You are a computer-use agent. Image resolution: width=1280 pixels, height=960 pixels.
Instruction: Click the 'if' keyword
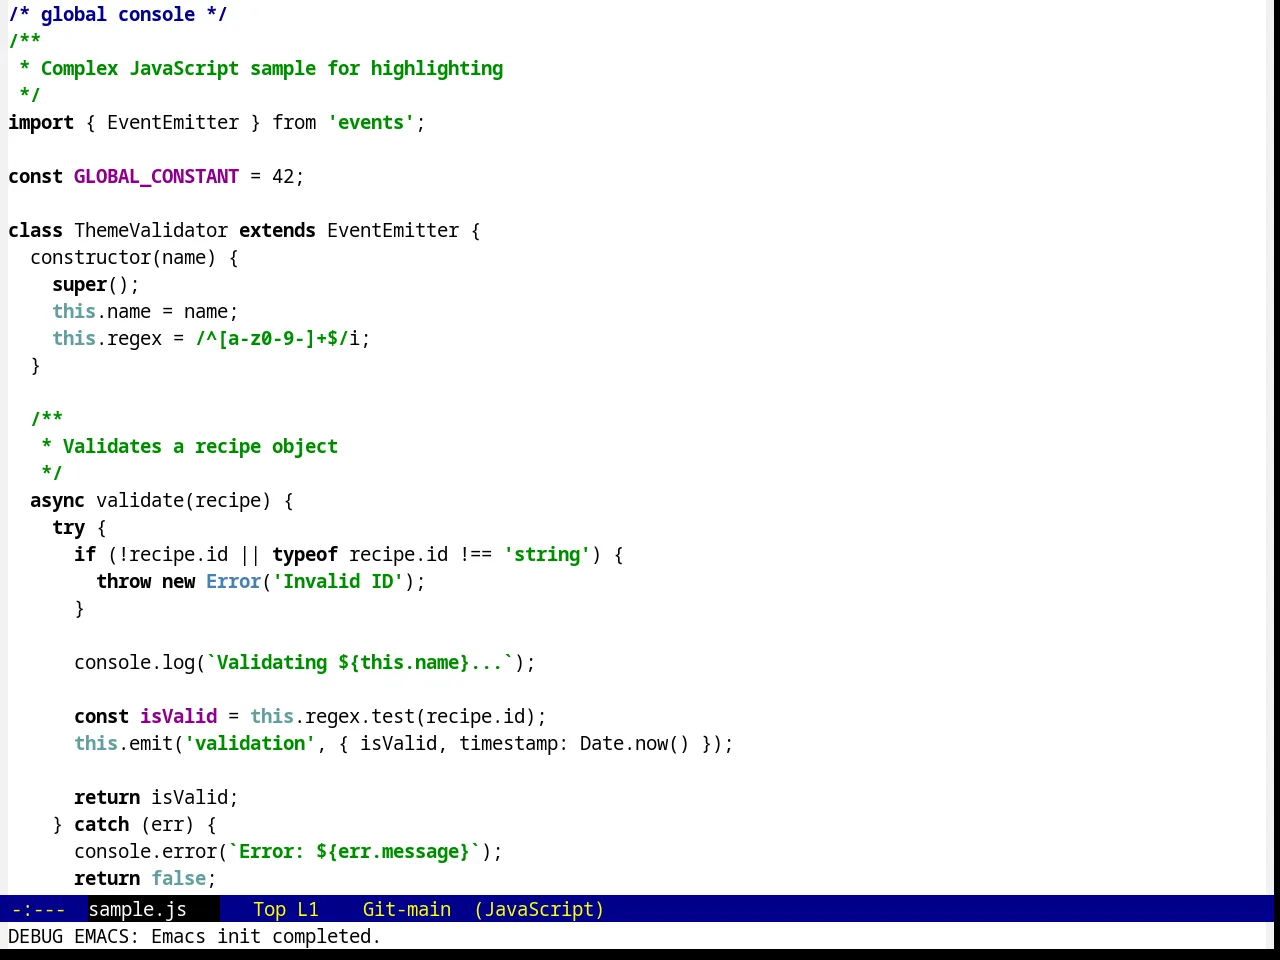(x=85, y=554)
